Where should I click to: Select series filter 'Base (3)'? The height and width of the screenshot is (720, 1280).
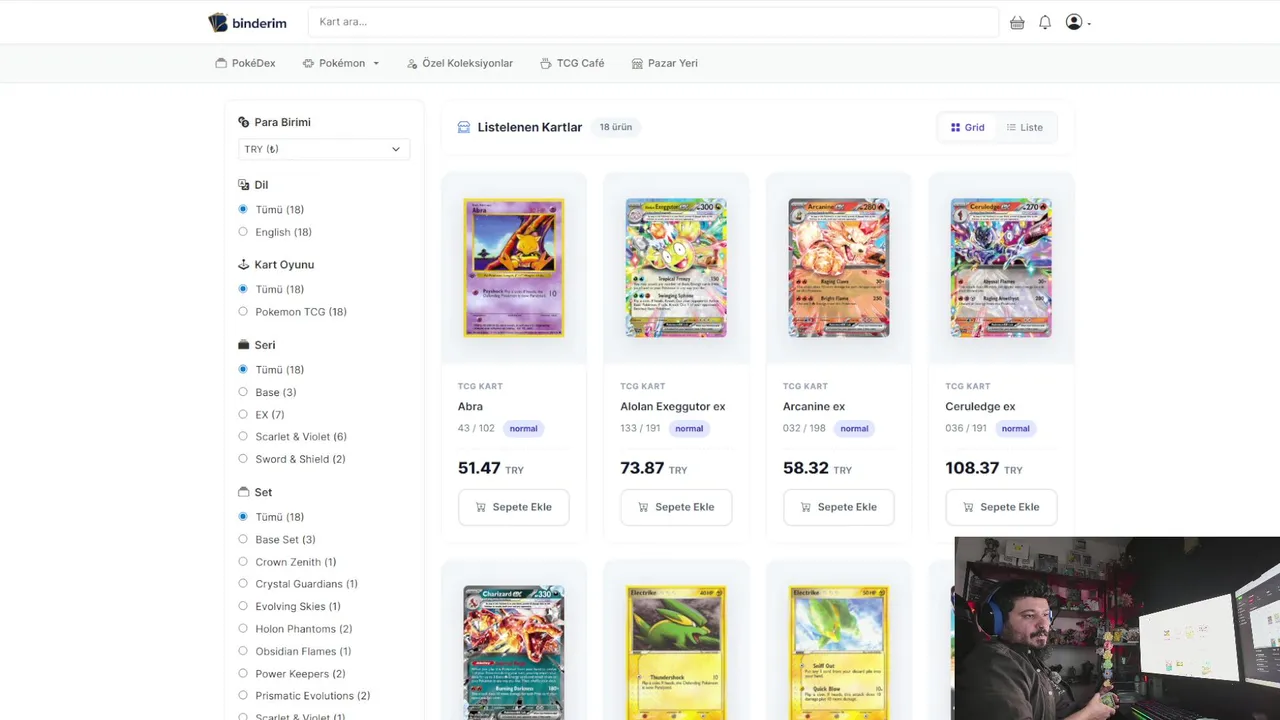(267, 392)
